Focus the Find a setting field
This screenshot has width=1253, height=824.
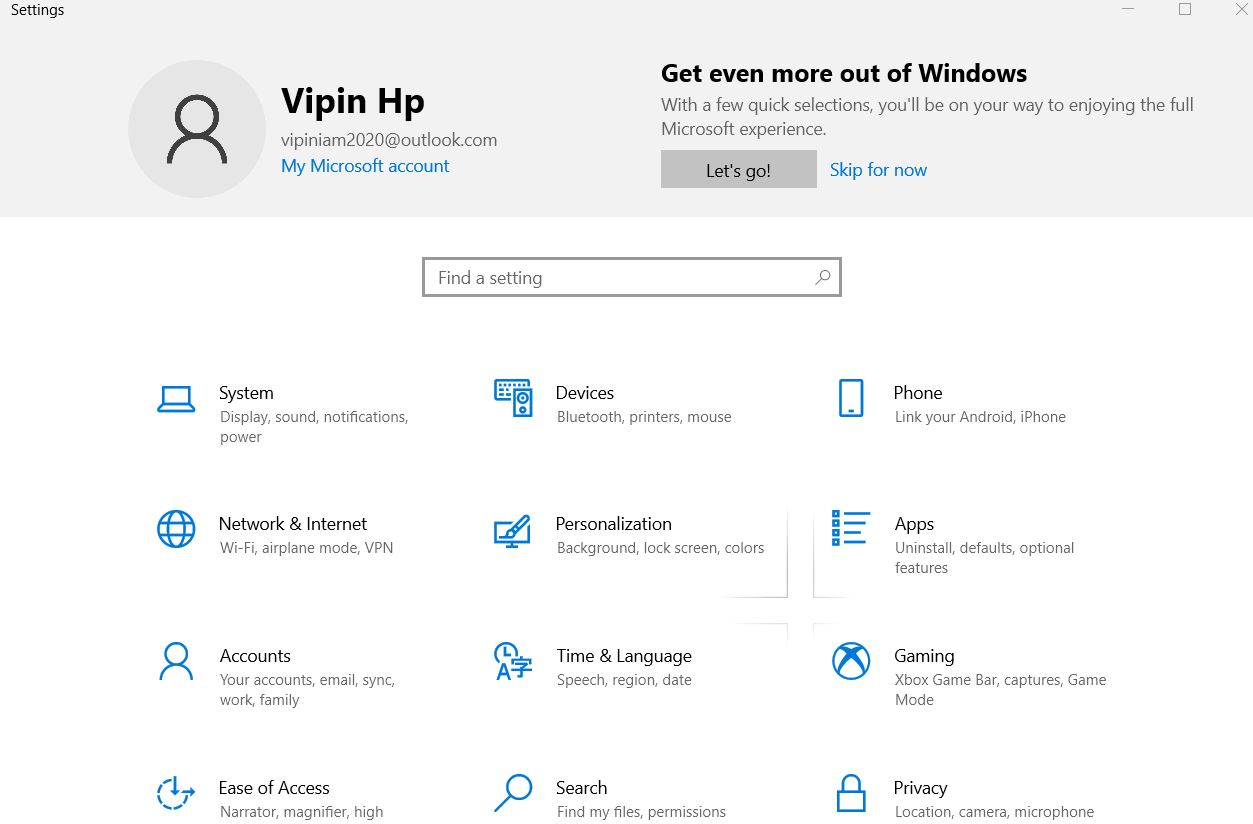tap(632, 278)
